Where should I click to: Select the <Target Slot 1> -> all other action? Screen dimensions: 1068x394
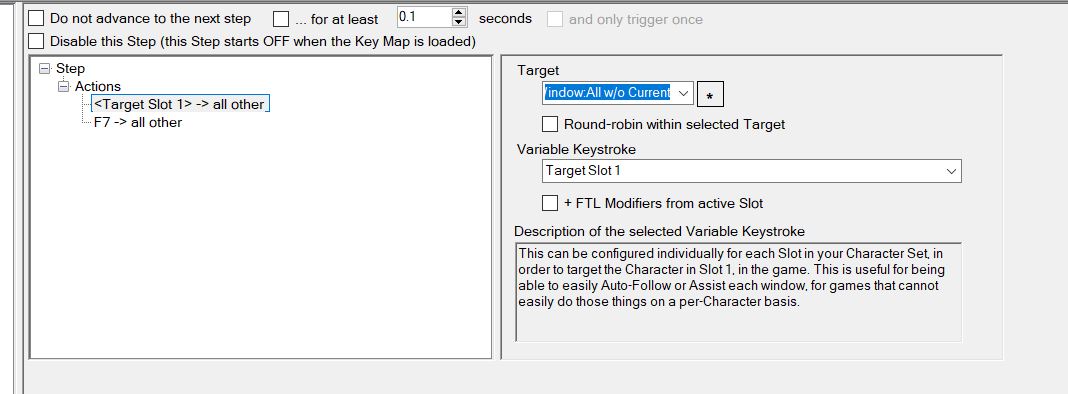coord(180,104)
